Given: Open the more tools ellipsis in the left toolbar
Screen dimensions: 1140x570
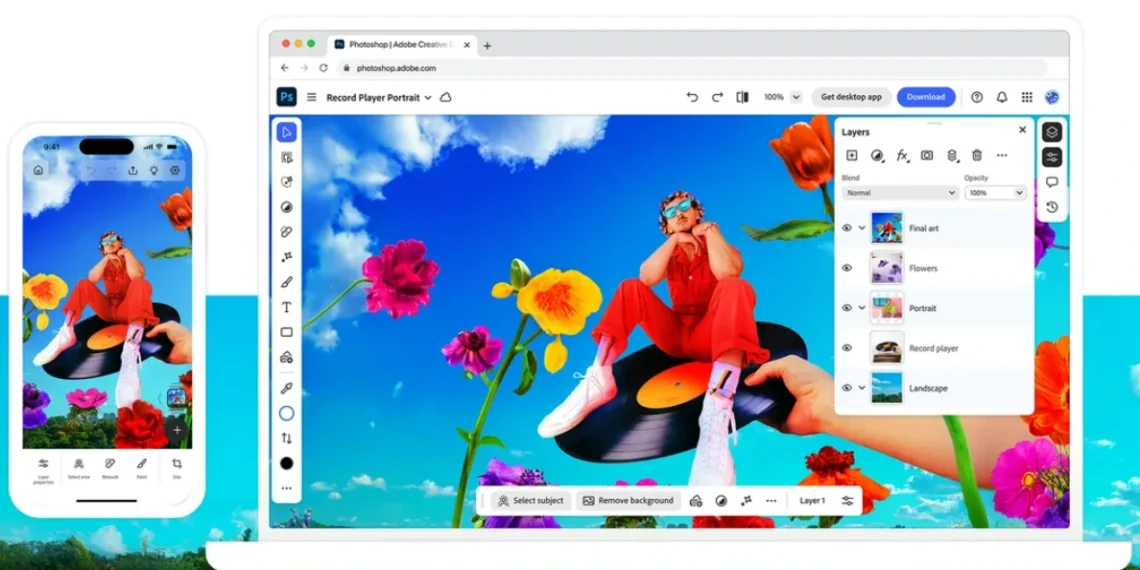Looking at the screenshot, I should [x=286, y=489].
